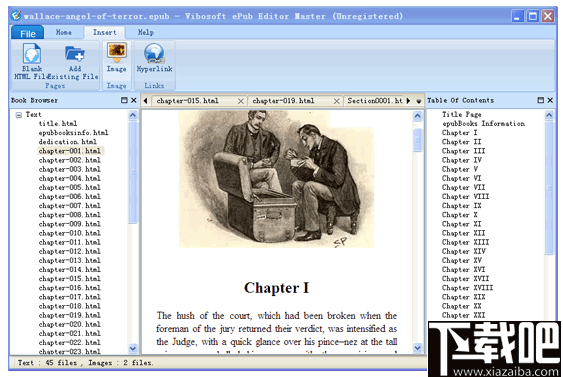Image resolution: width=563 pixels, height=377 pixels.
Task: Select chapter-012.html in Book Browser
Action: 70,251
